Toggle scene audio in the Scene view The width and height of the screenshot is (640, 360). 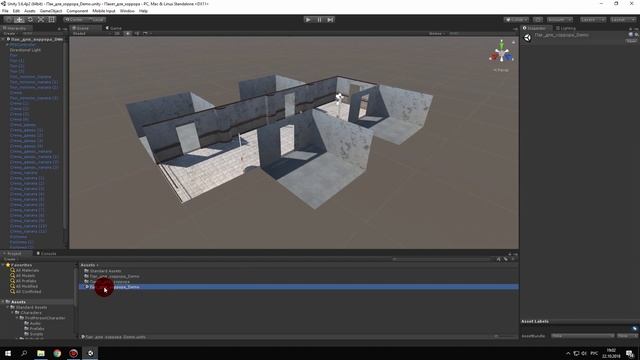click(x=136, y=33)
